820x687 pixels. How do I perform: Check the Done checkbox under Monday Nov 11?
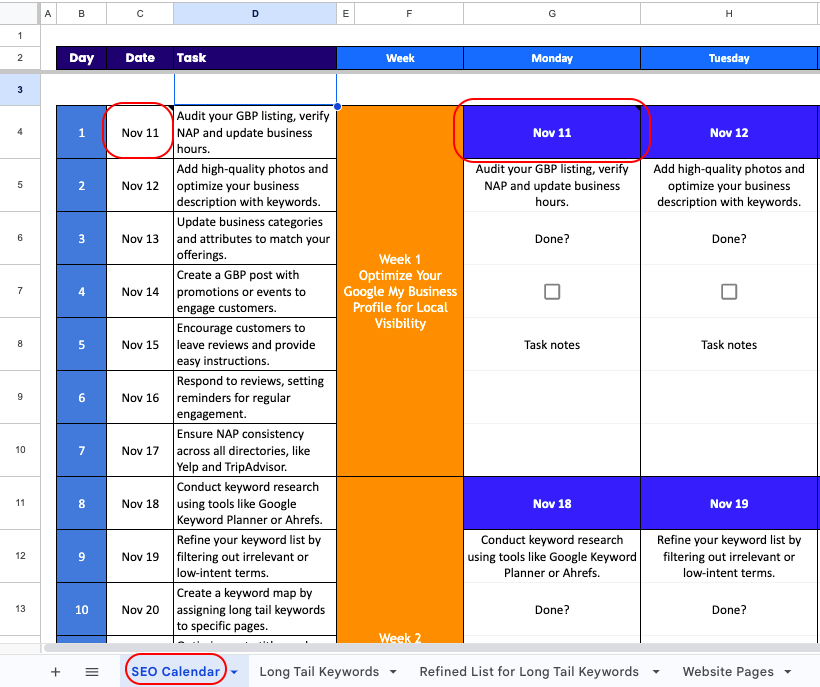point(552,291)
